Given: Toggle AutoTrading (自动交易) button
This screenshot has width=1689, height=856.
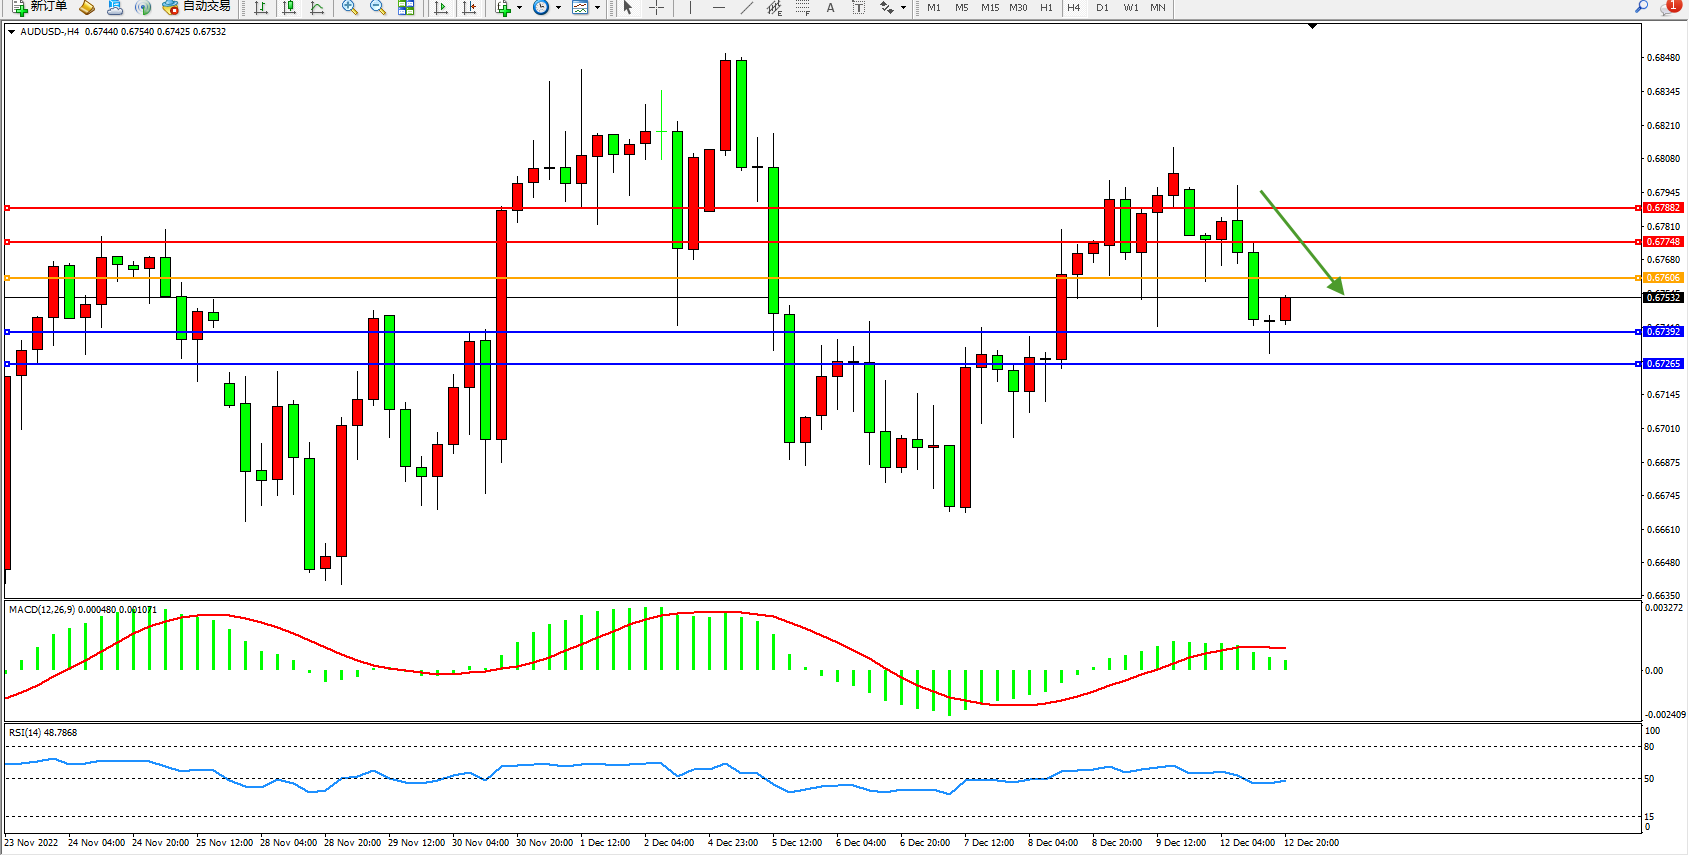Looking at the screenshot, I should [x=197, y=7].
